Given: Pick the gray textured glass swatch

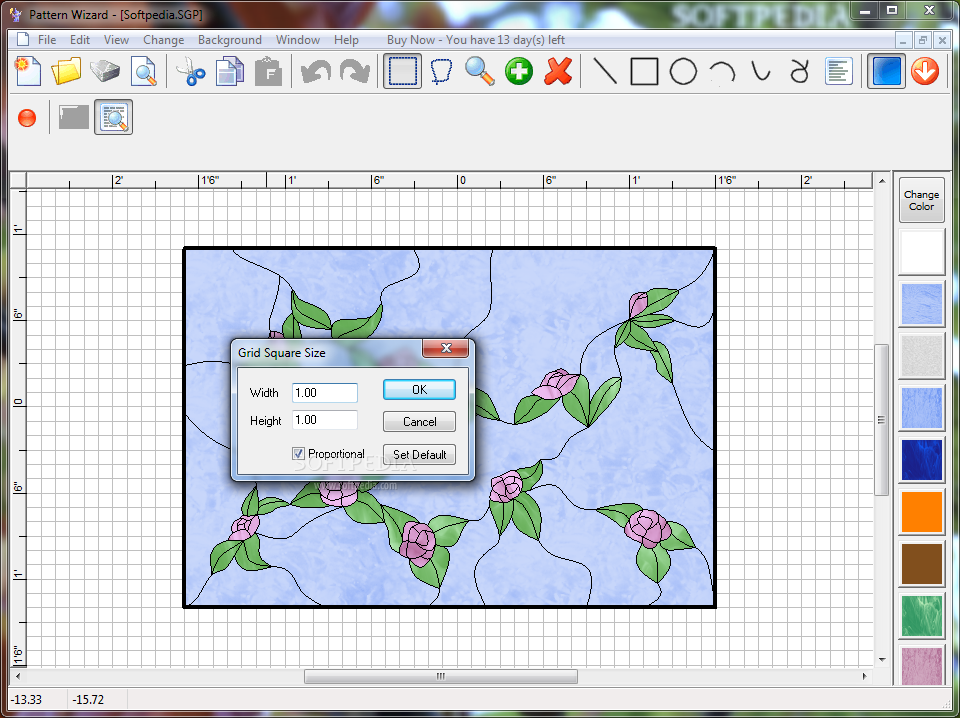Looking at the screenshot, I should (921, 356).
